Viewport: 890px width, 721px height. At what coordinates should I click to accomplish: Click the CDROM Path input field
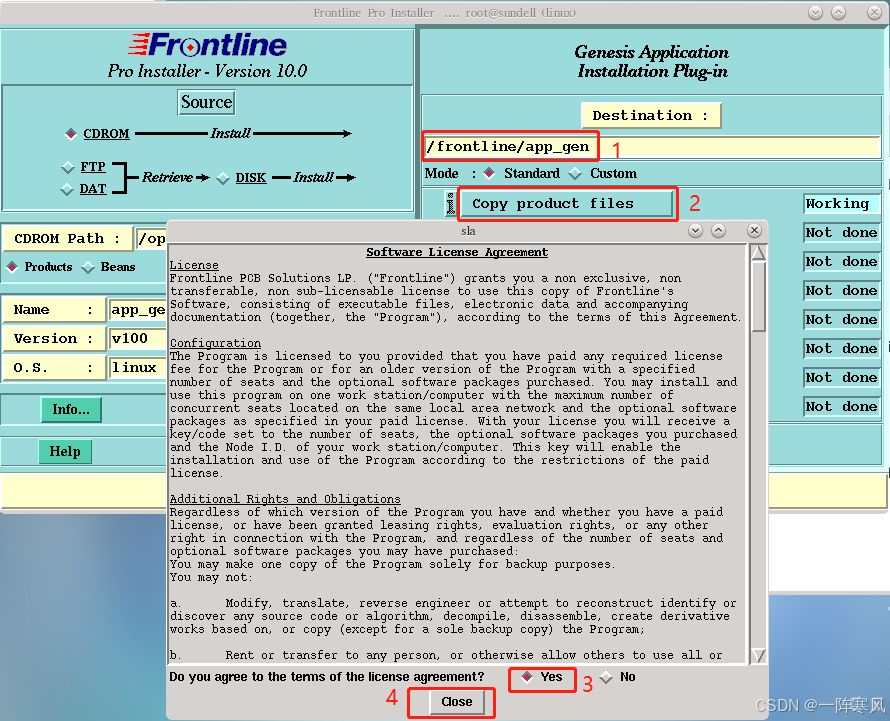(151, 238)
